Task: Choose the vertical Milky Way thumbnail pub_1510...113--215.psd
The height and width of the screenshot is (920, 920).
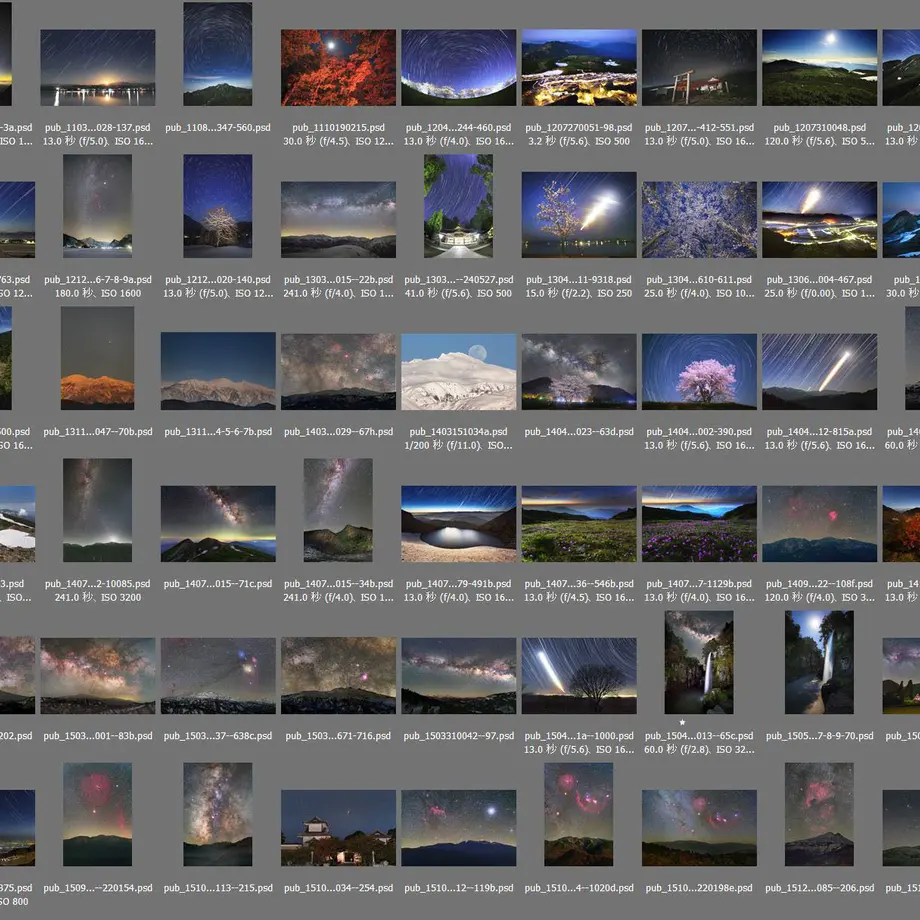Action: coord(218,814)
